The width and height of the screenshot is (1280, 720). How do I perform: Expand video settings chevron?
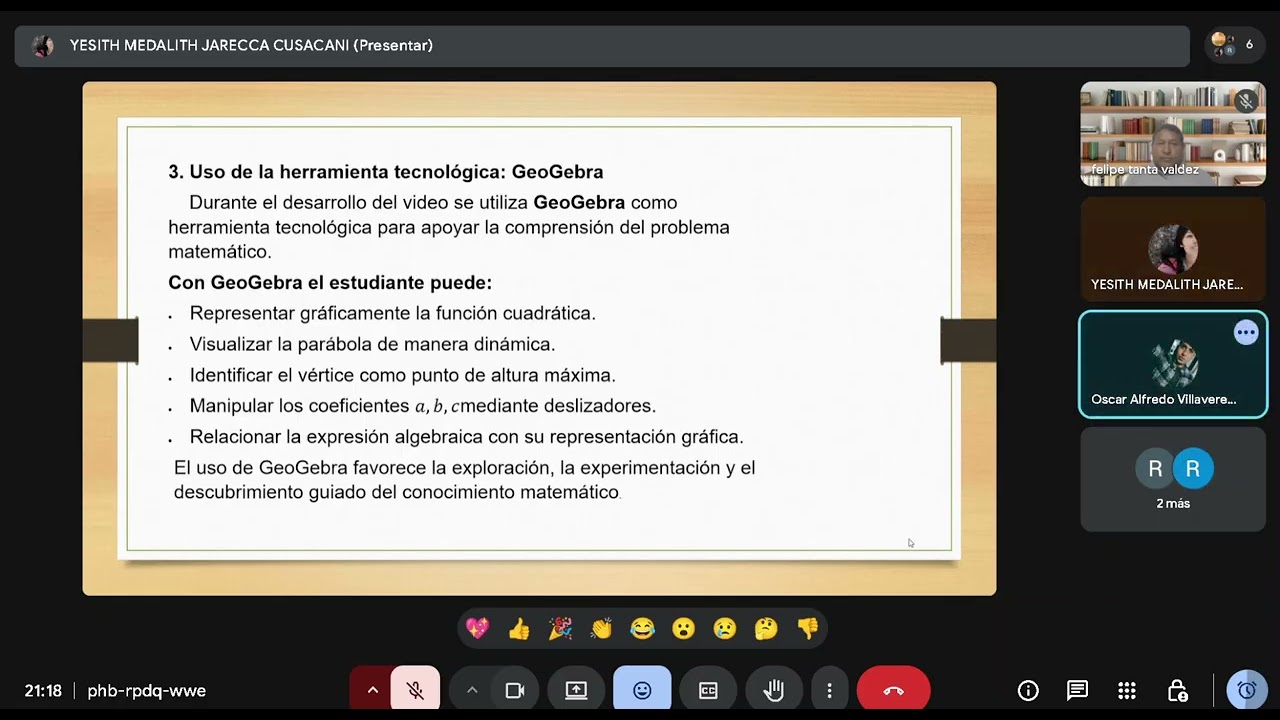[x=472, y=690]
